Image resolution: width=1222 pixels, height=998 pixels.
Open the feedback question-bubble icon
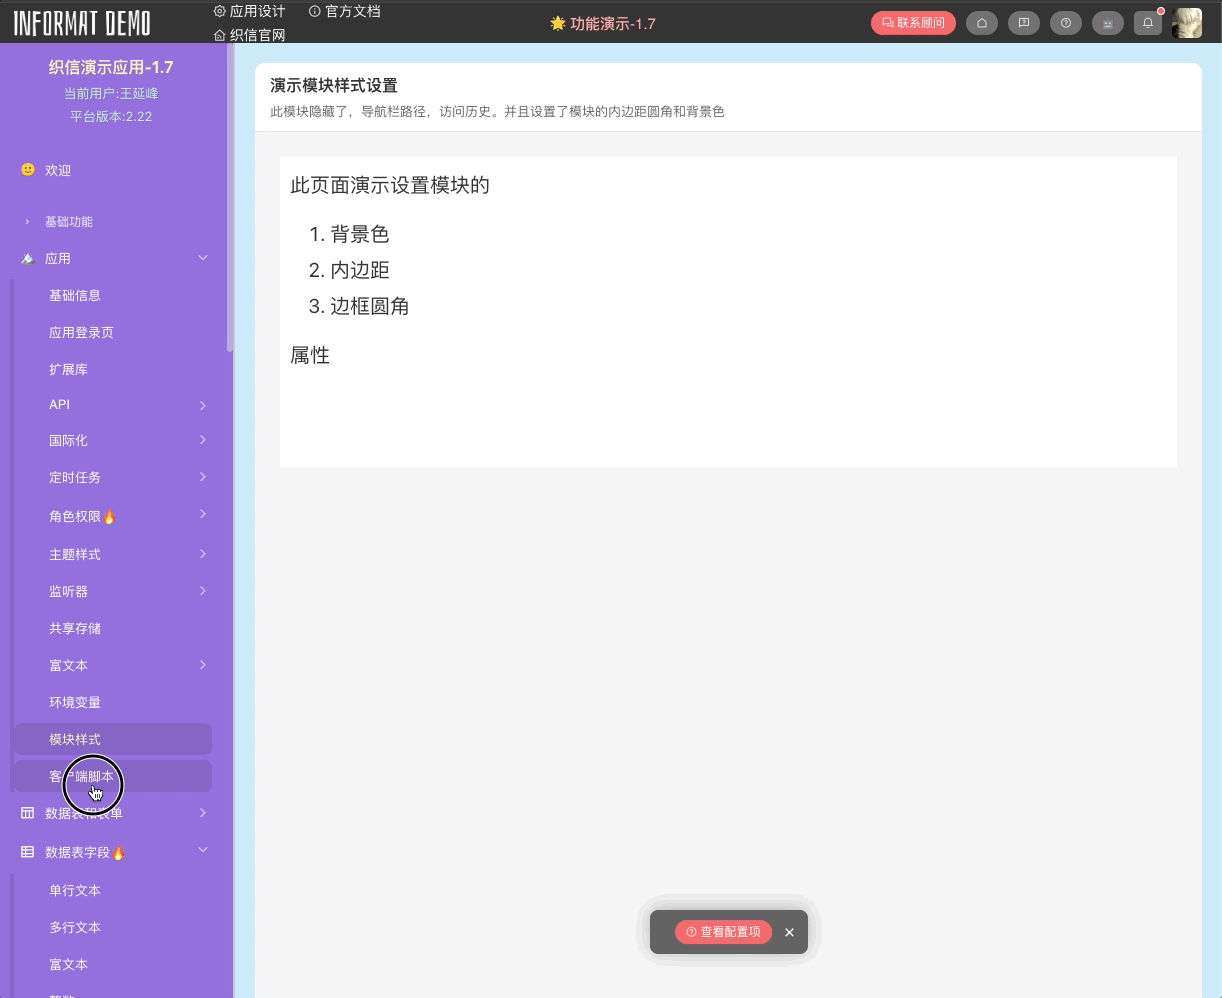coord(1024,23)
